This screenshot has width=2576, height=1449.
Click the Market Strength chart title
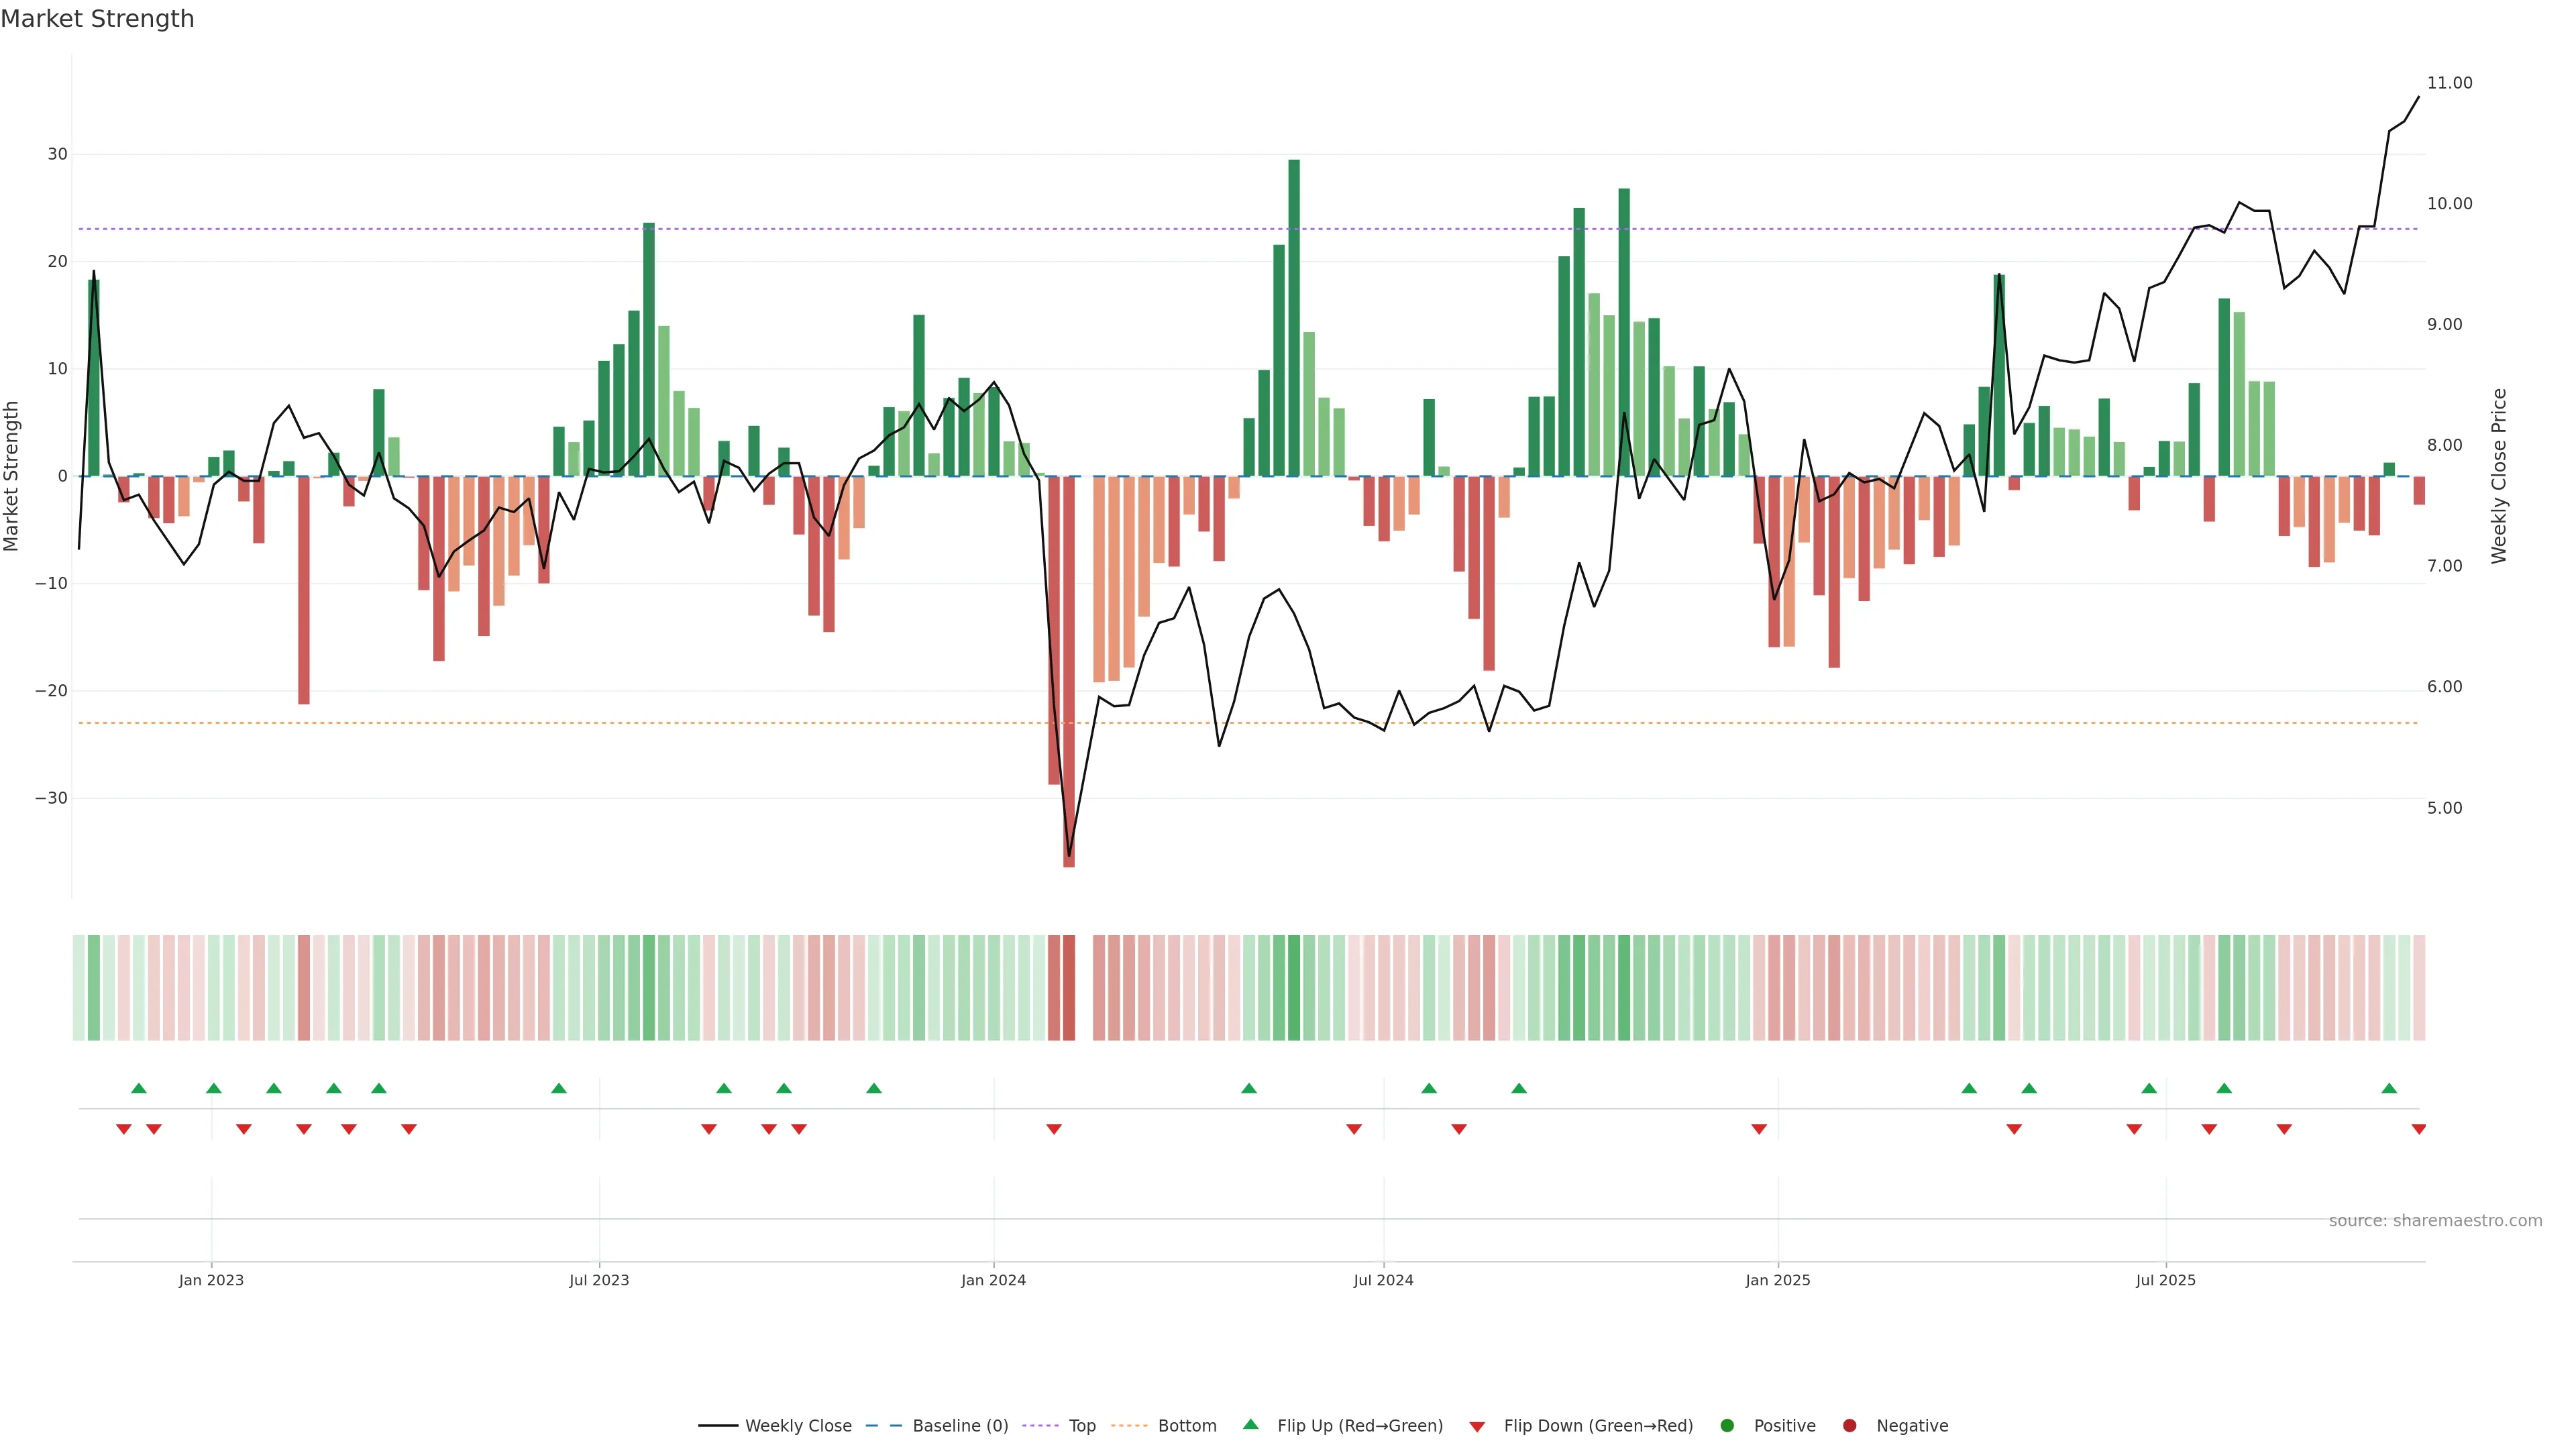click(x=97, y=19)
